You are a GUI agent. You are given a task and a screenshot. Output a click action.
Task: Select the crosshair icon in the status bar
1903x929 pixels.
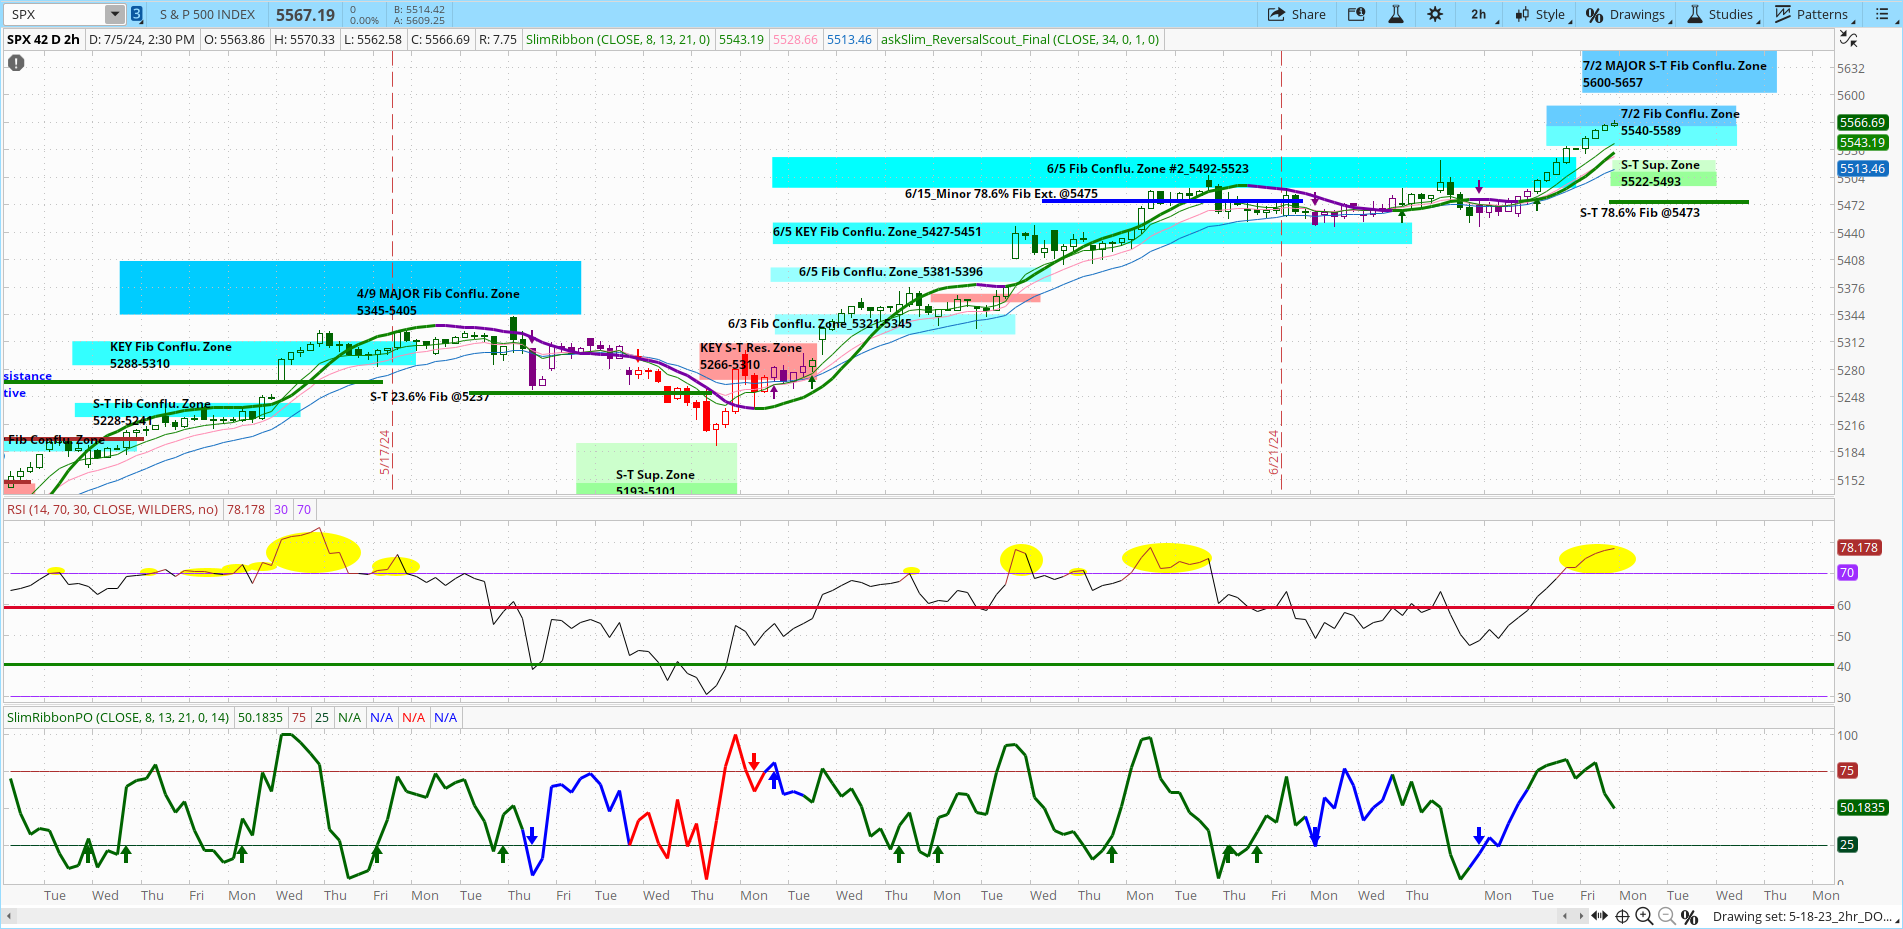coord(1622,916)
